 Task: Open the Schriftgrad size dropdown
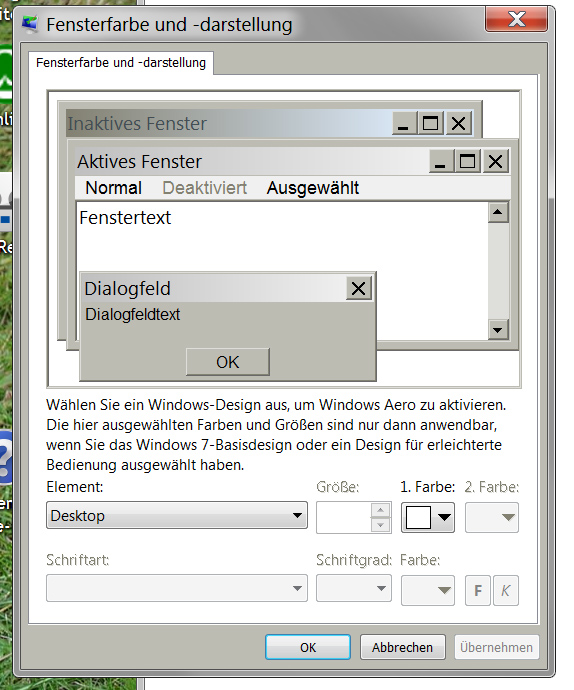354,588
